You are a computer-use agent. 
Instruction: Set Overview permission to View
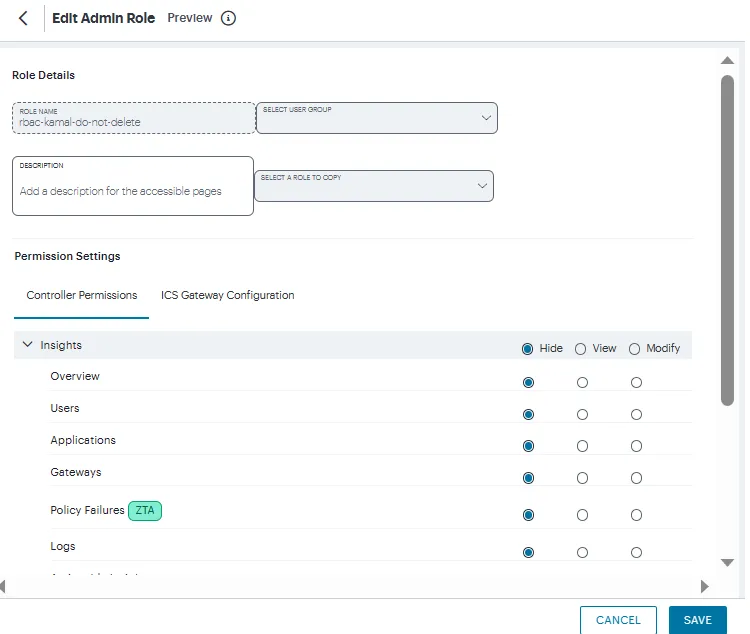[582, 382]
